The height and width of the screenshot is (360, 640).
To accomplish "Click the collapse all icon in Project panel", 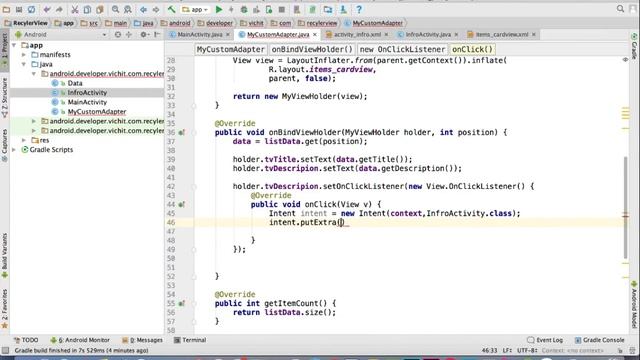I will (129, 35).
